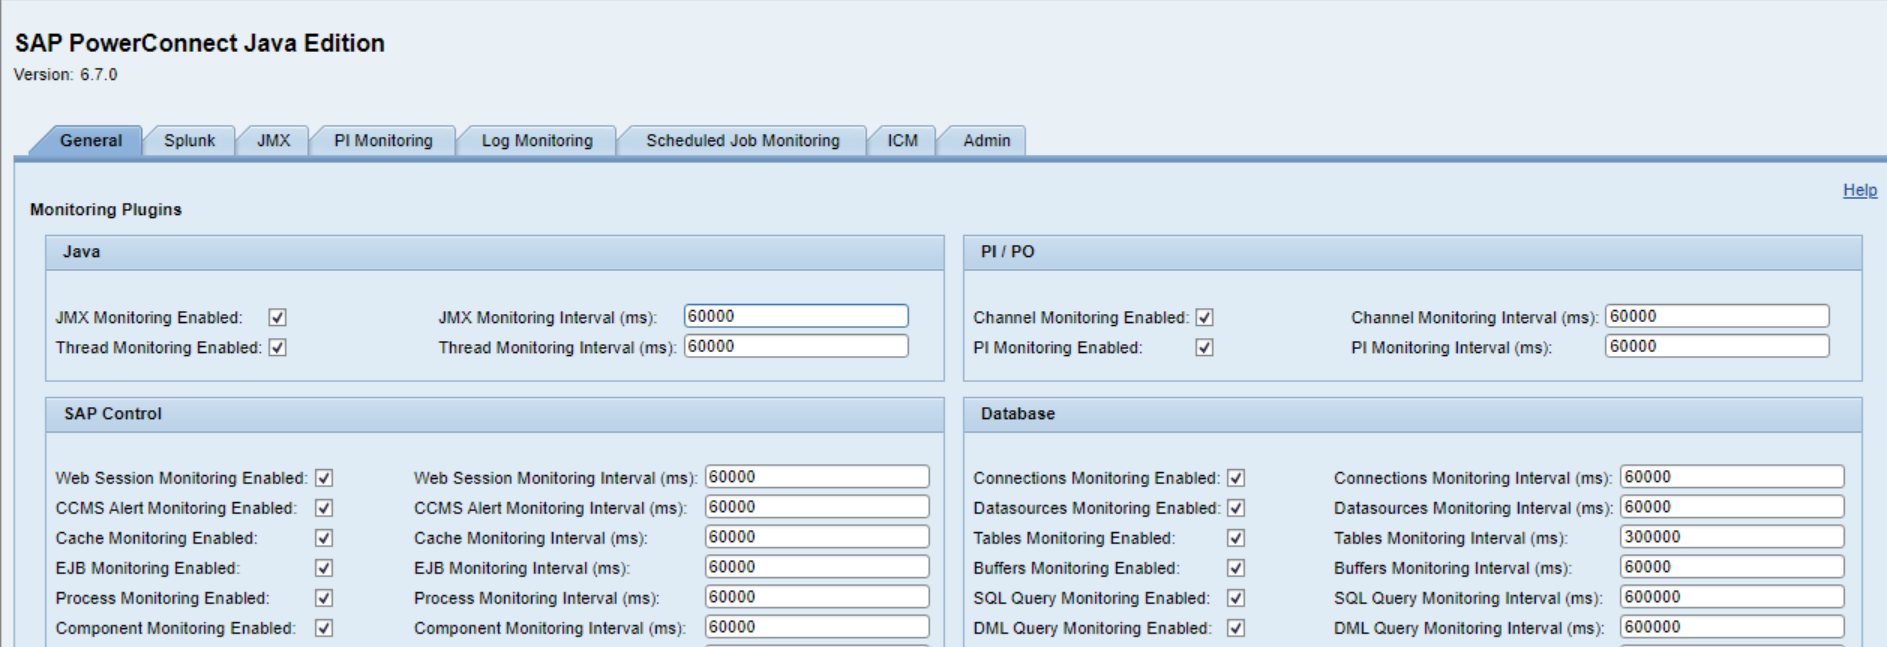Click DML Query Monitoring Interval input

point(1731,627)
